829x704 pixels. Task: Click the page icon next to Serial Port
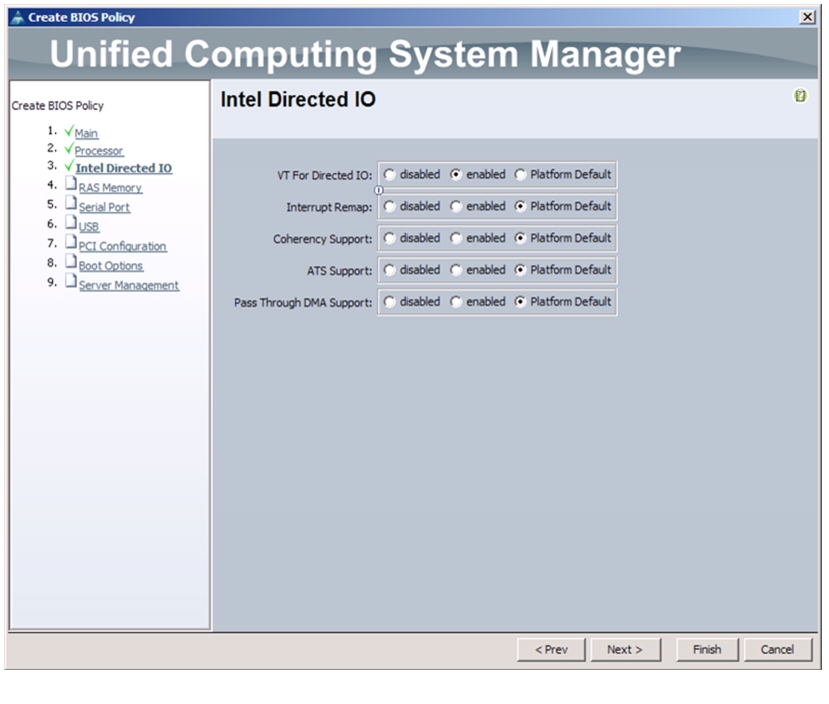pos(71,203)
